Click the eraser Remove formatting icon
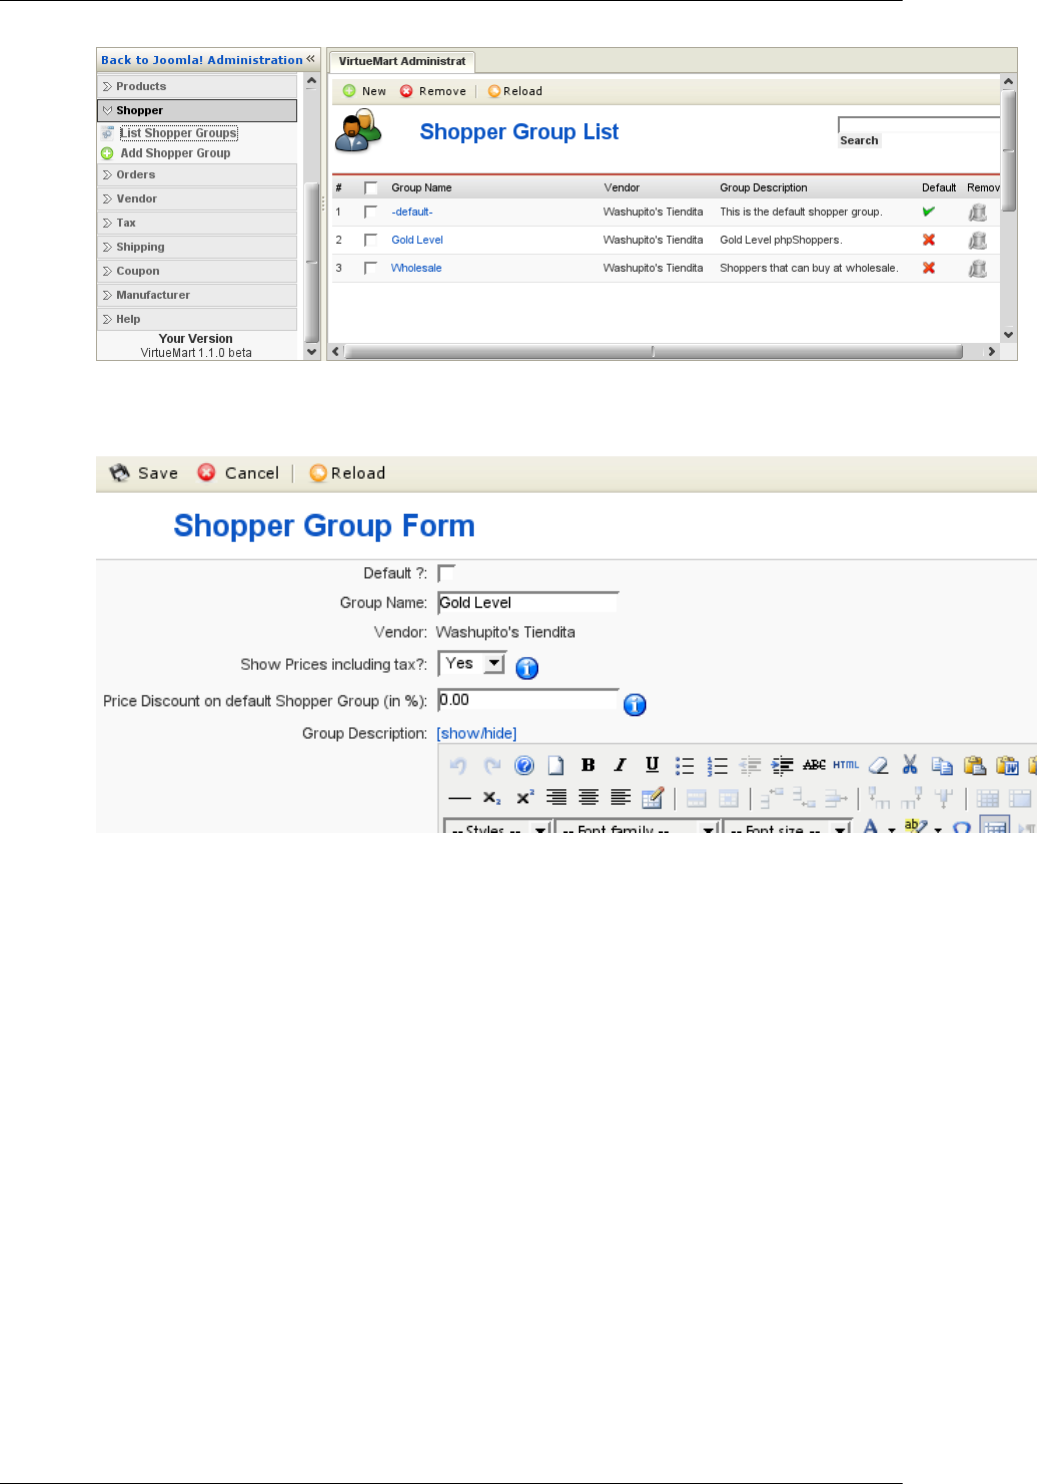The image size is (1037, 1484). tap(878, 766)
